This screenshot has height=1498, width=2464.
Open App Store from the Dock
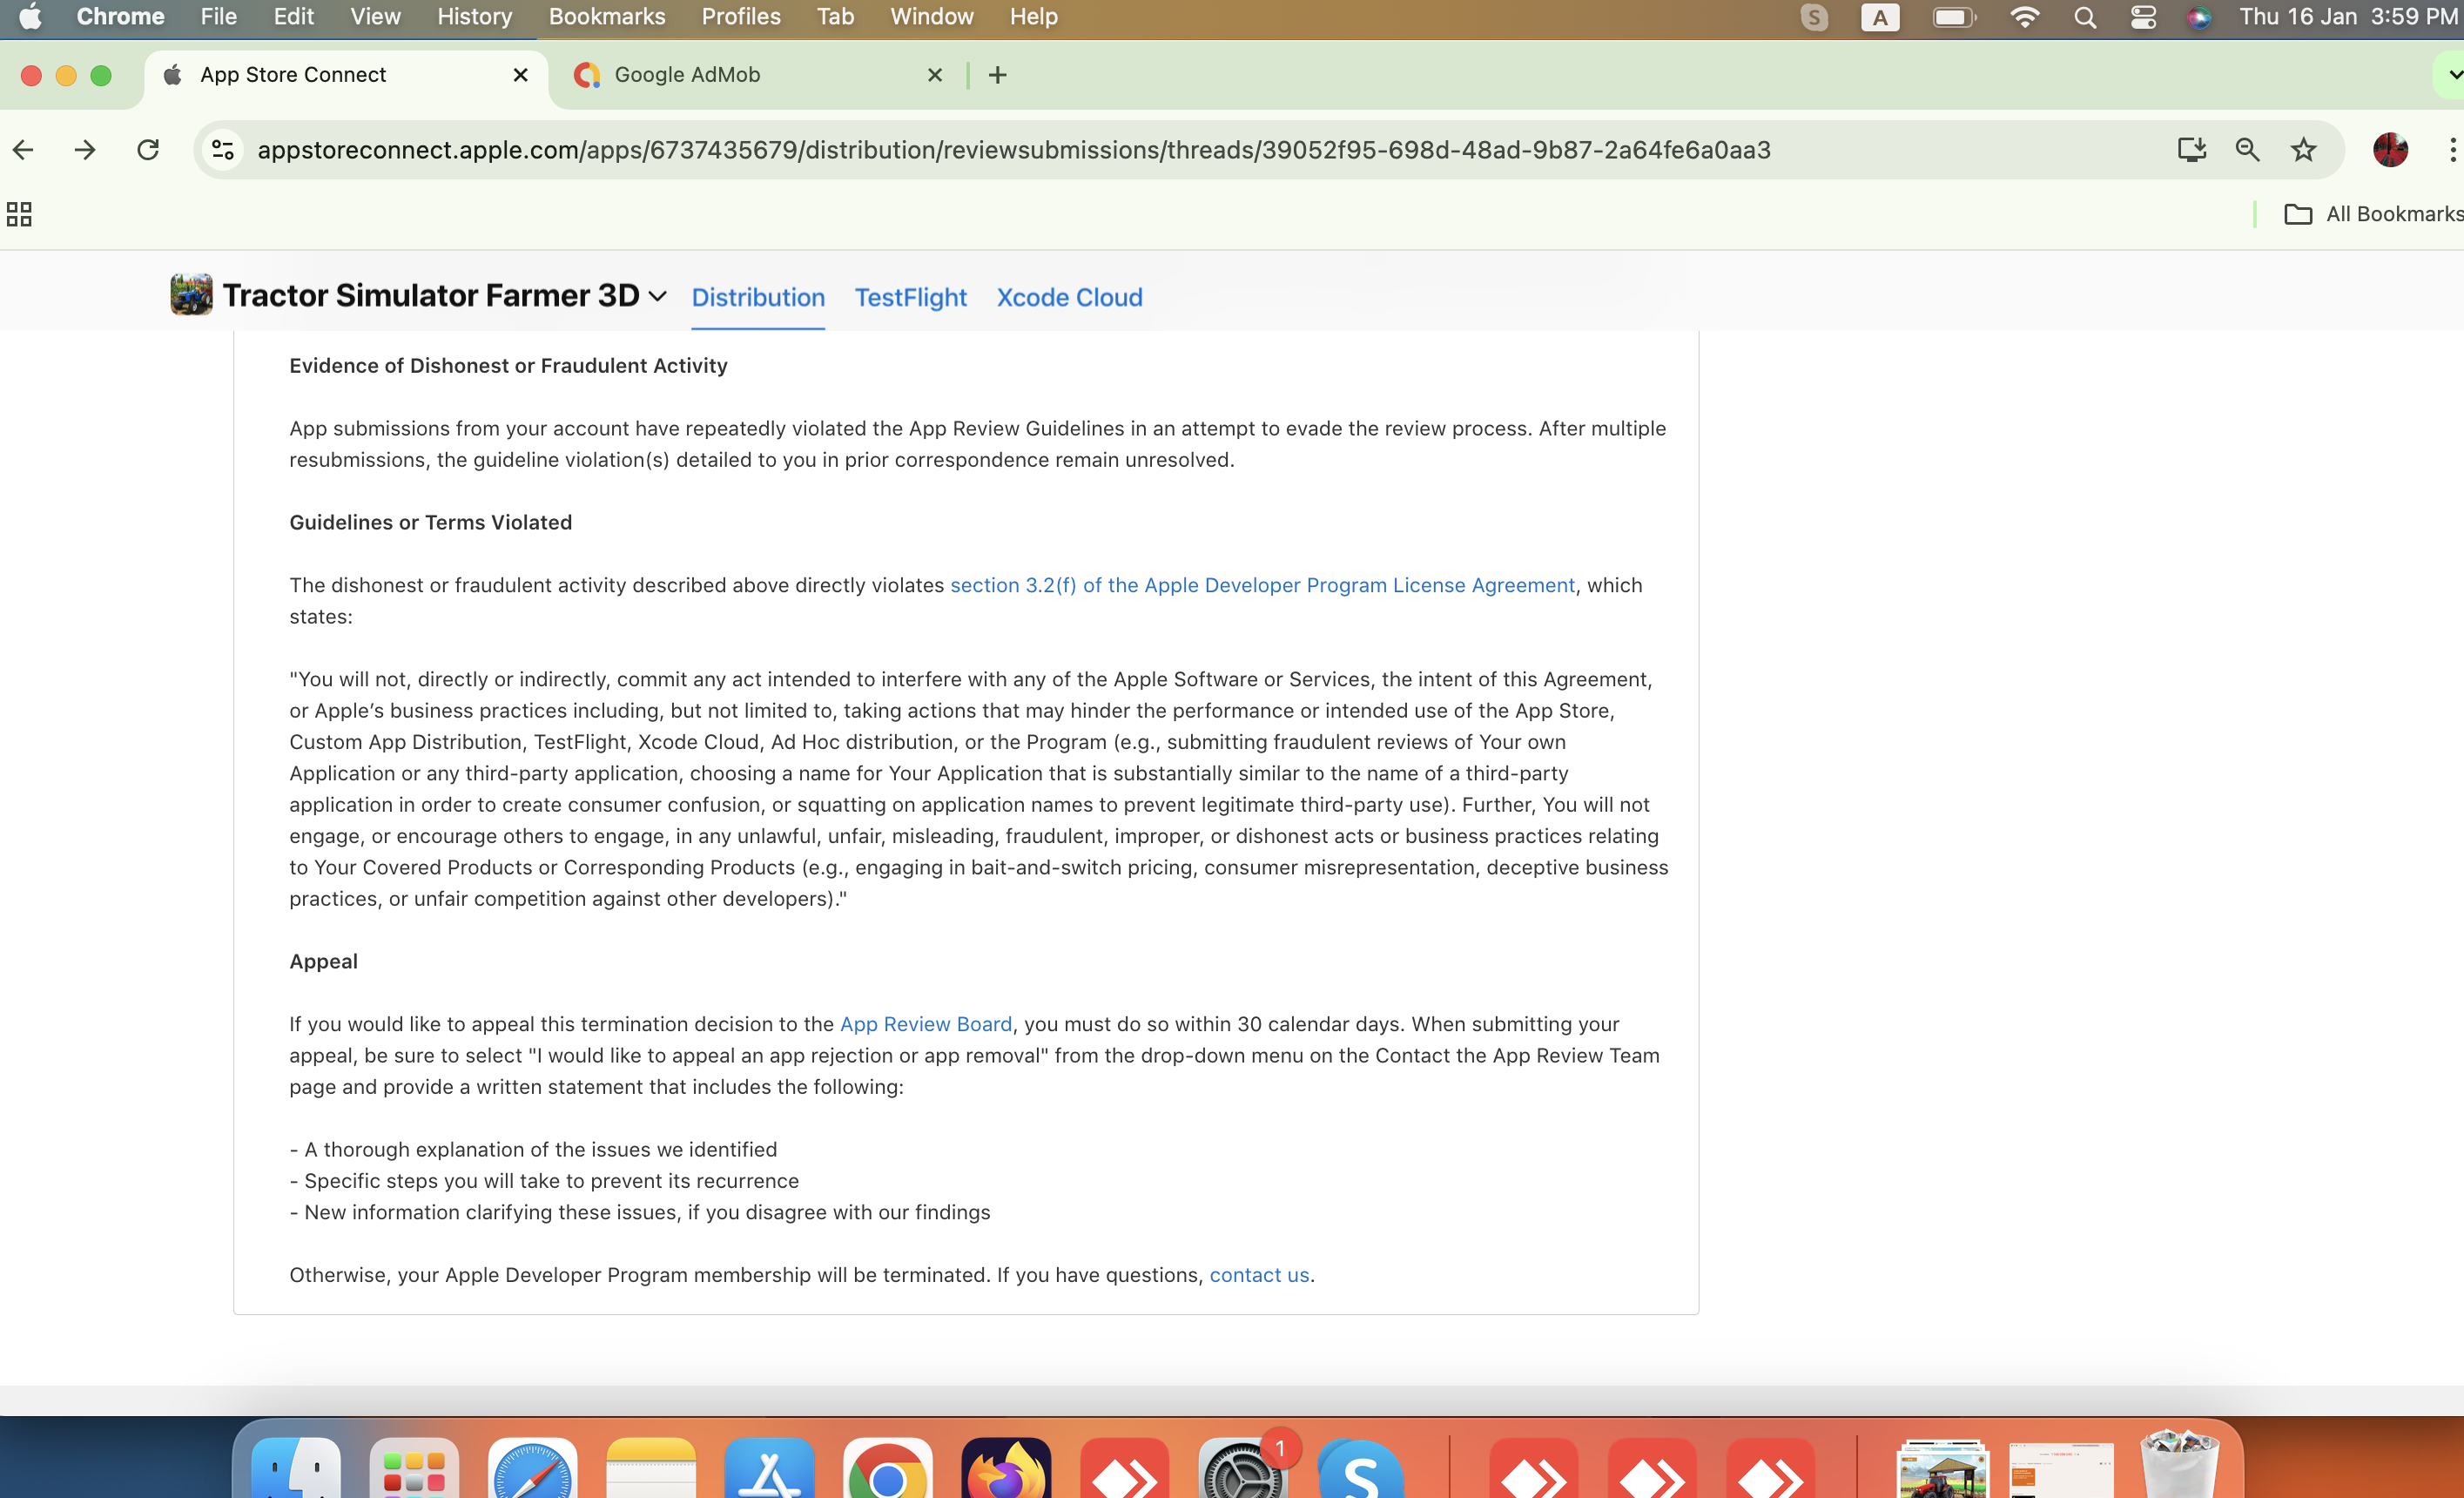(769, 1468)
